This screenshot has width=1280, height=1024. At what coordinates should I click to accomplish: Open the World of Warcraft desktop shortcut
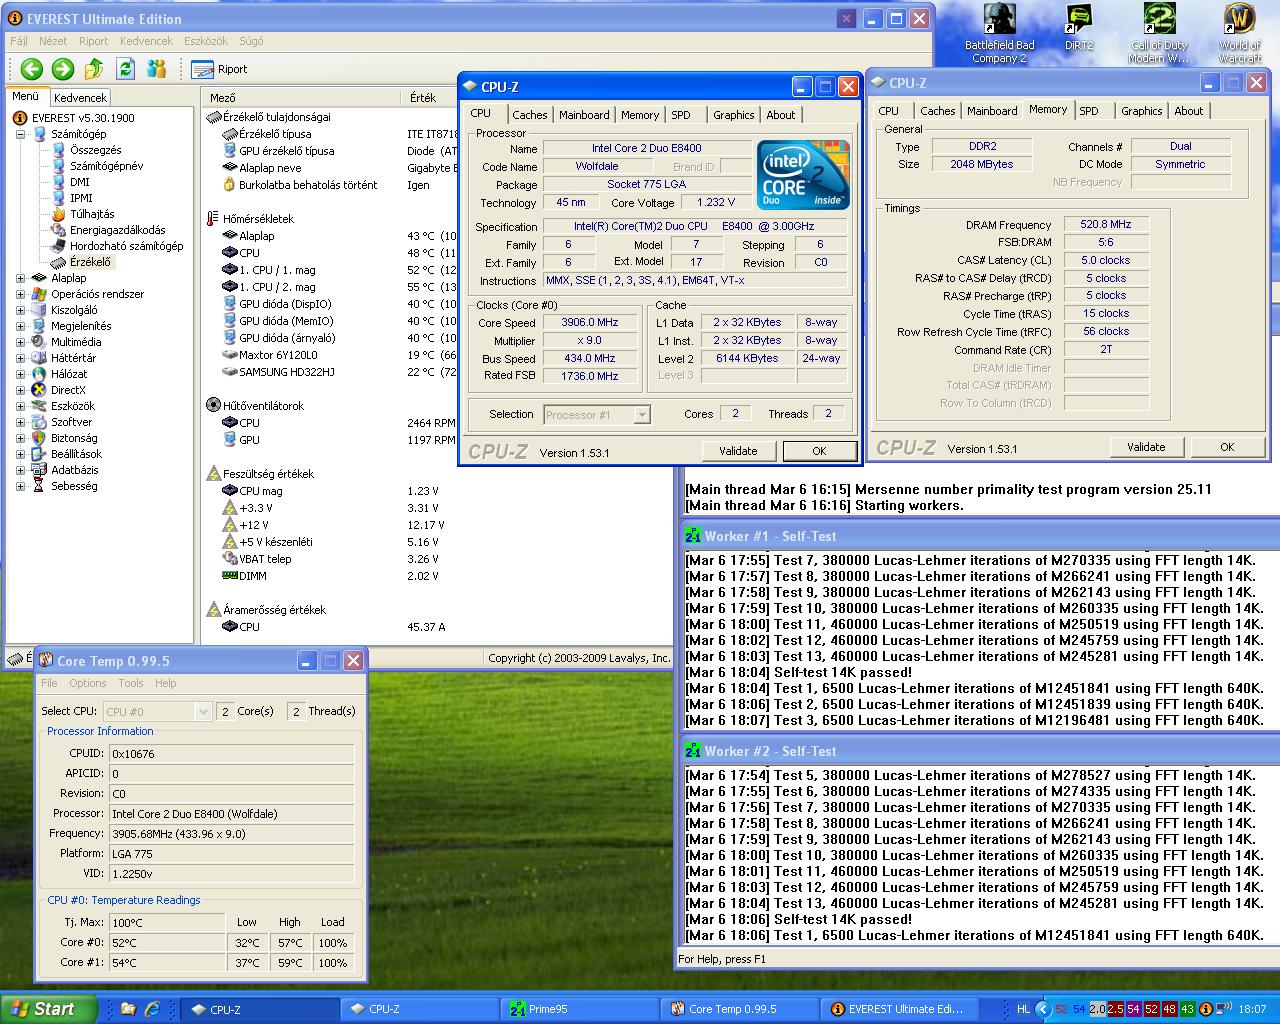pos(1240,34)
